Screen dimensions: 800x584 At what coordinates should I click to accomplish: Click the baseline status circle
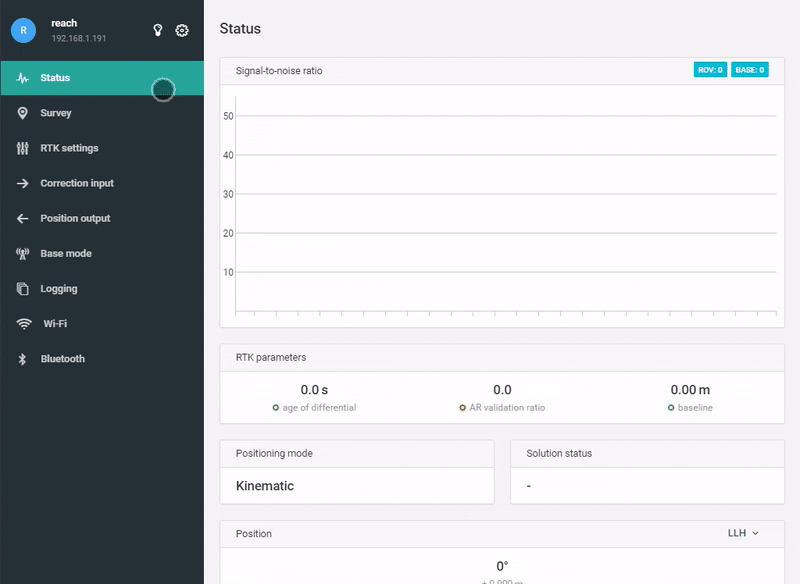click(x=671, y=408)
